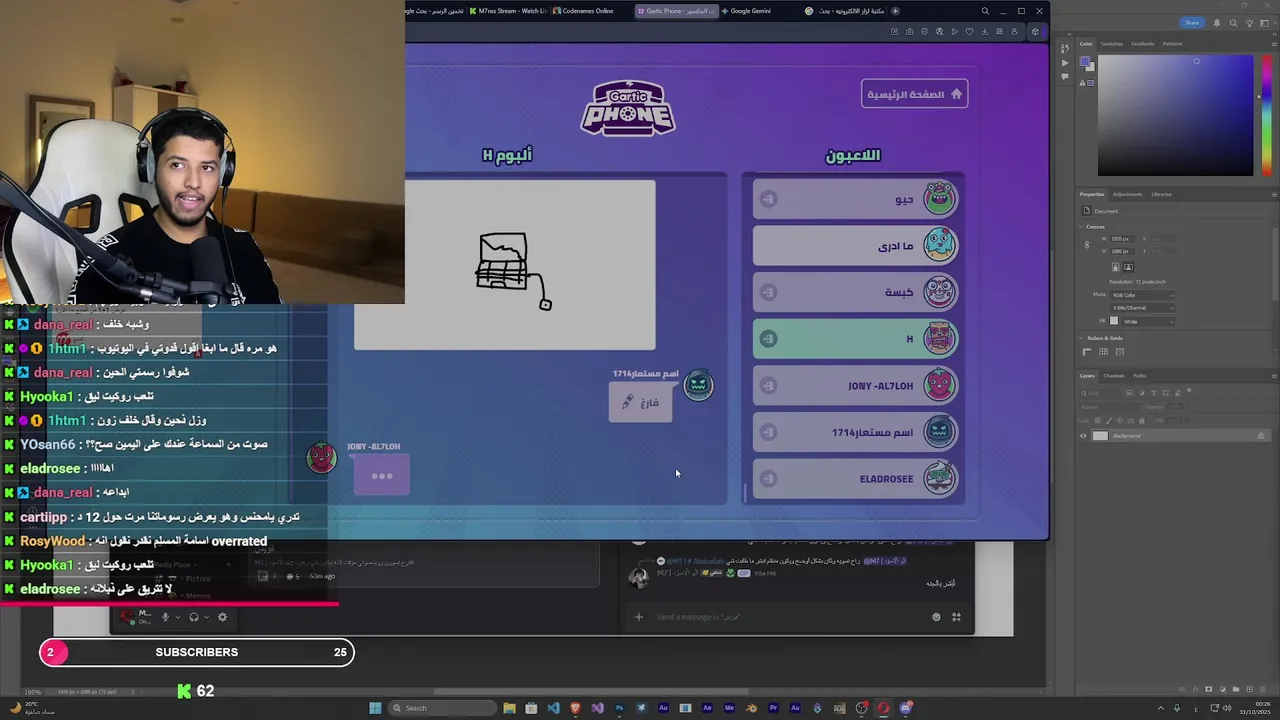Click the Background layer lock icon

(1261, 436)
